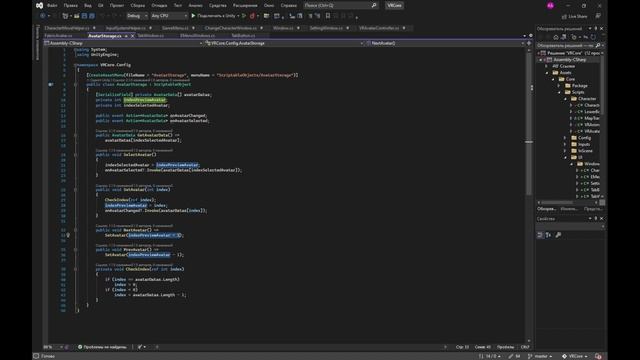The image size is (640, 360).
Task: Switch to InputSystemHelper.cs tab
Action: pos(126,28)
